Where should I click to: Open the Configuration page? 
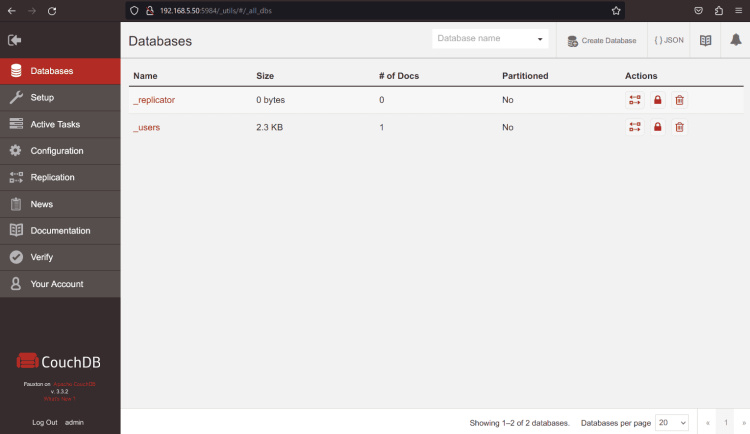(x=57, y=151)
